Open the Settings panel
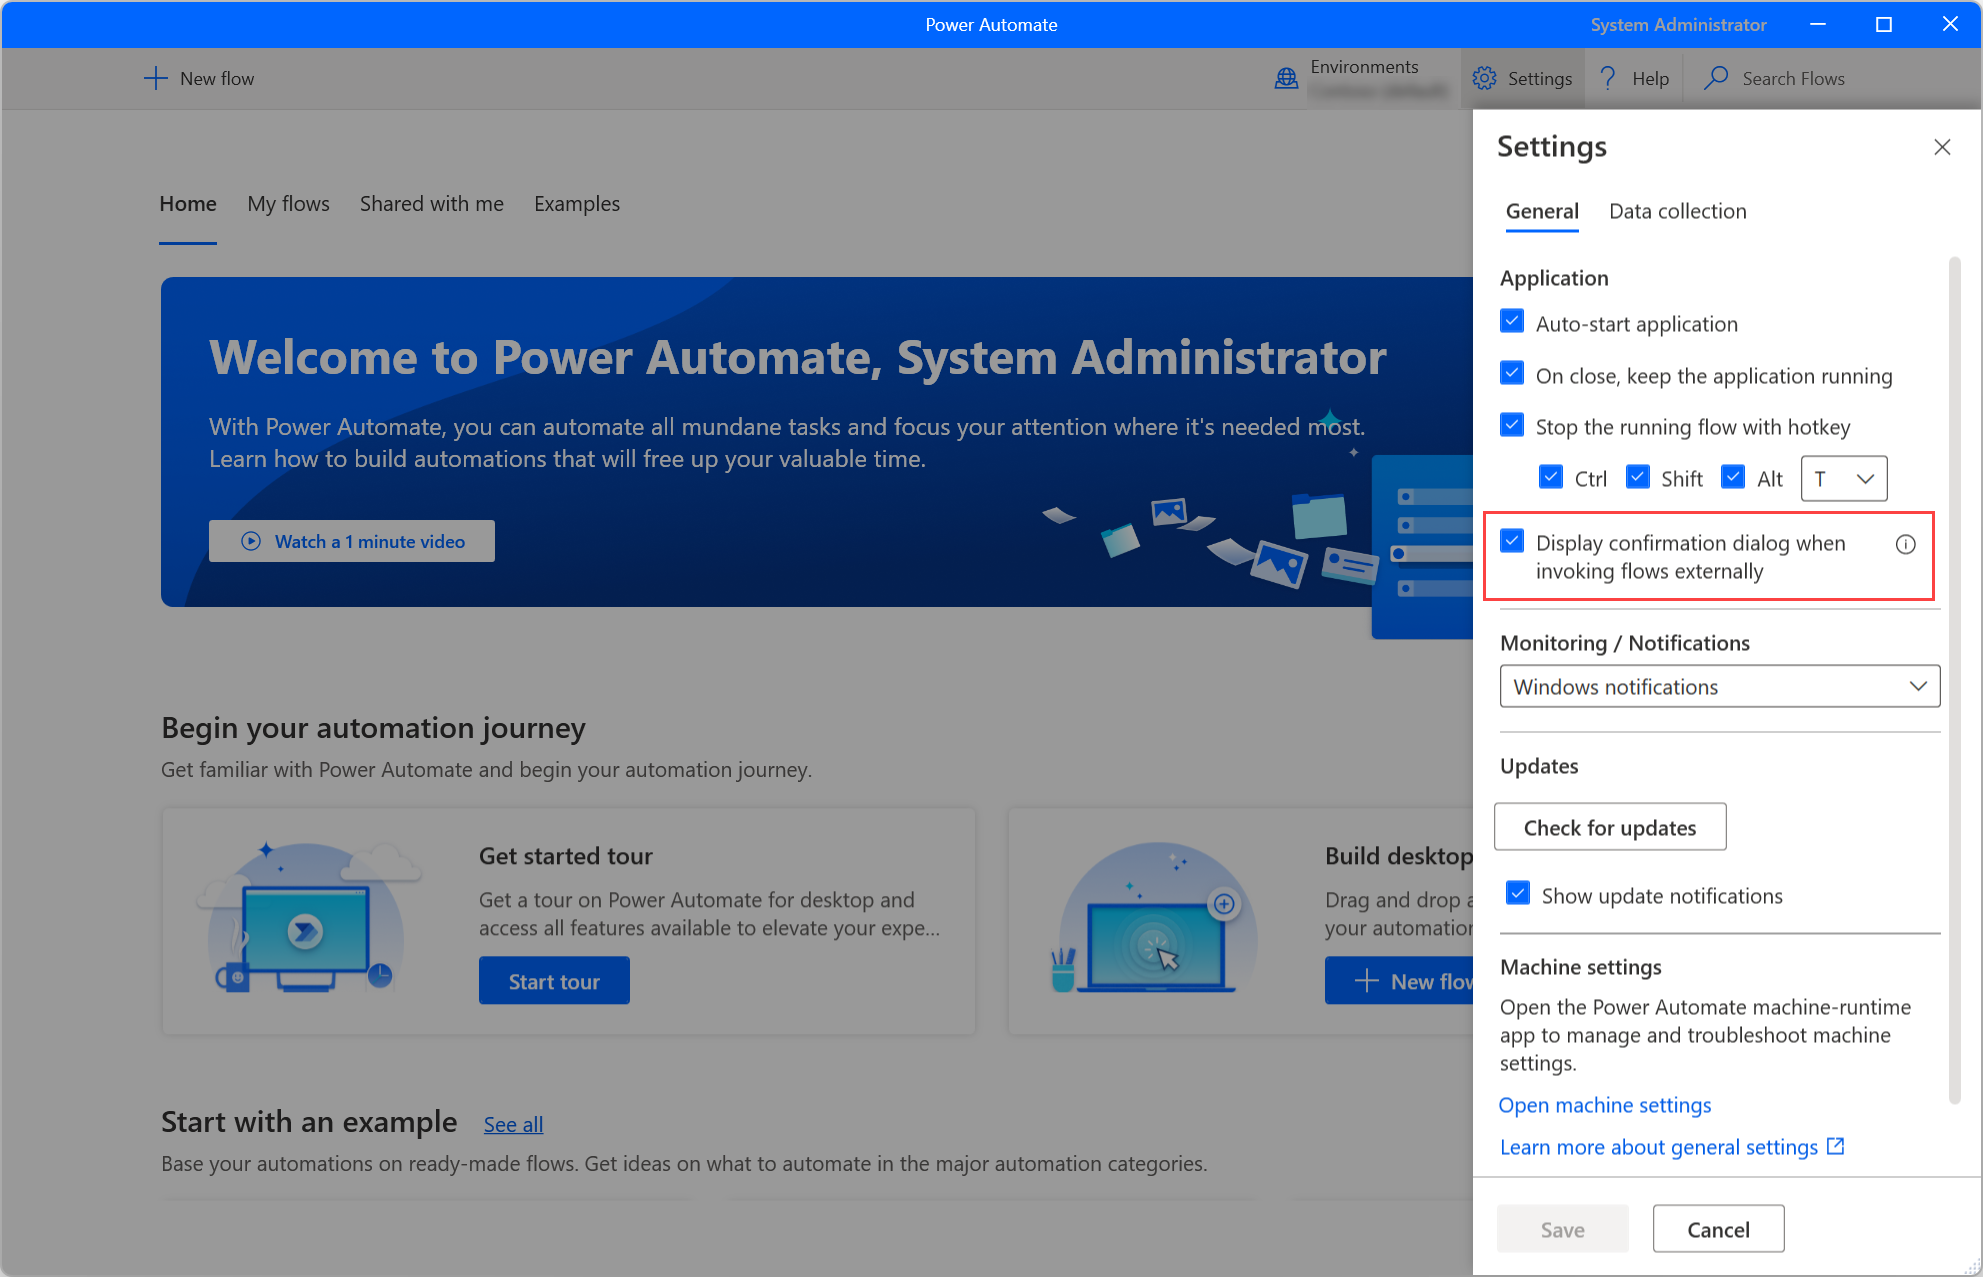Image resolution: width=1983 pixels, height=1277 pixels. (x=1520, y=78)
